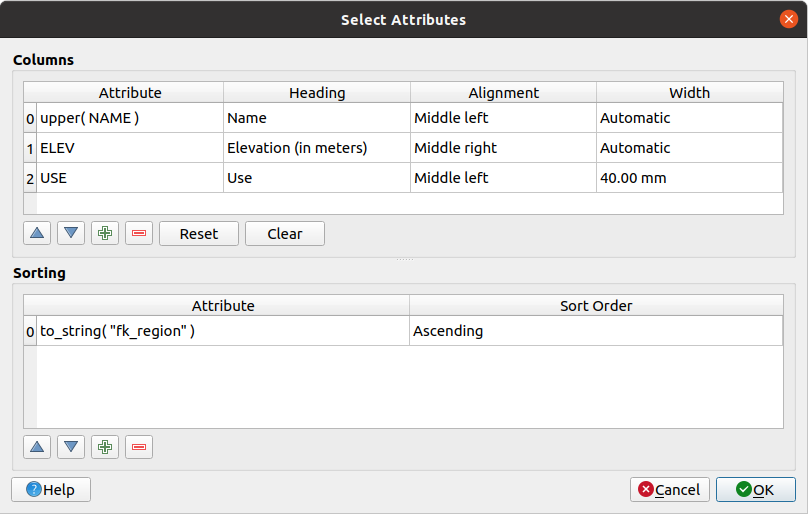Select the Elevation (in meters) heading cell

(x=316, y=148)
